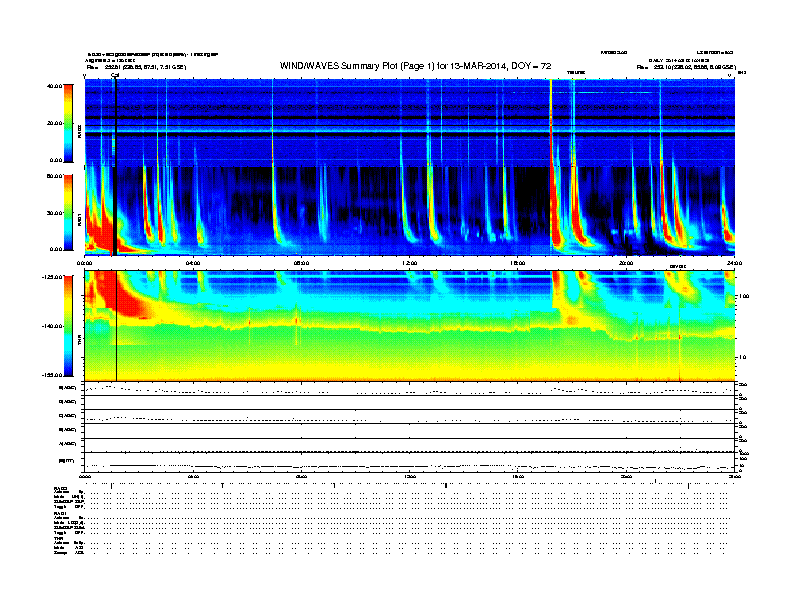Click the 30.00 label on RAD1 scale
The height and width of the screenshot is (612, 792).
54,213
